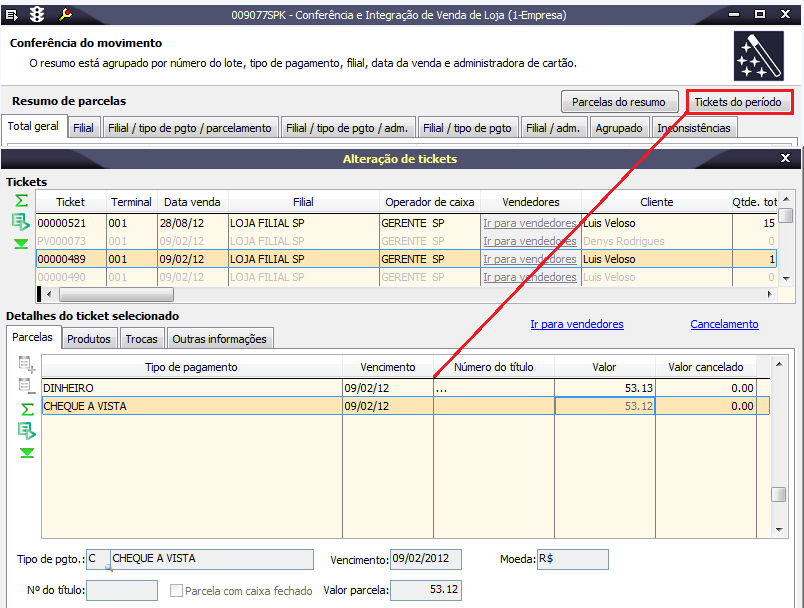Click Ir para vendedores in ticket 00000490 row
The width and height of the screenshot is (804, 608).
530,277
